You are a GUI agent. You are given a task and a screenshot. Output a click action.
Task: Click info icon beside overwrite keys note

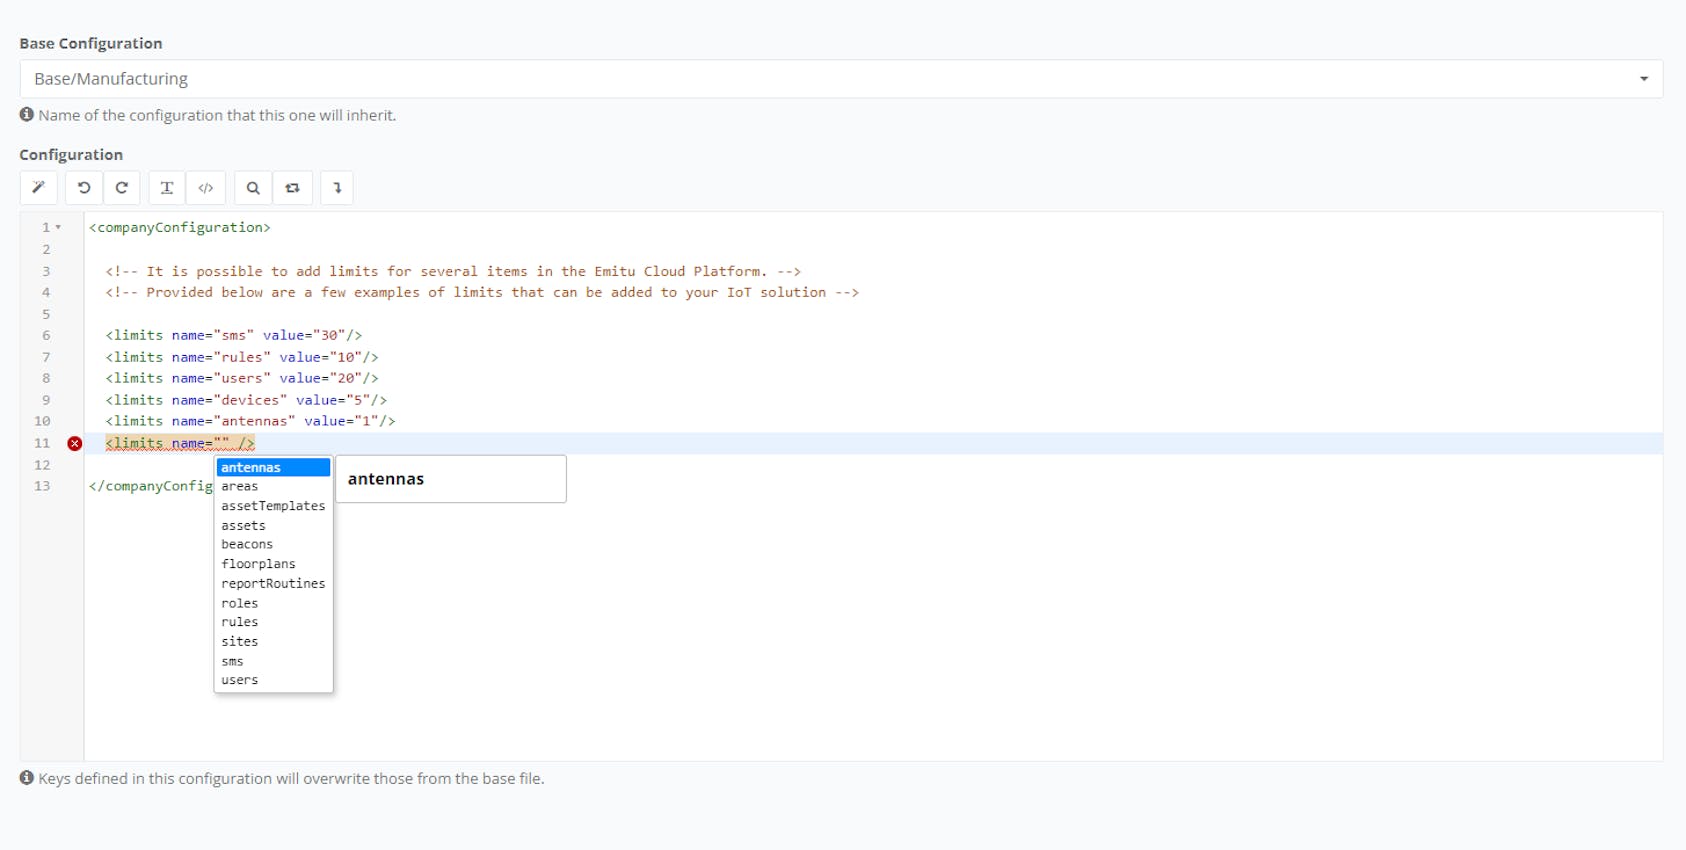click(x=27, y=778)
